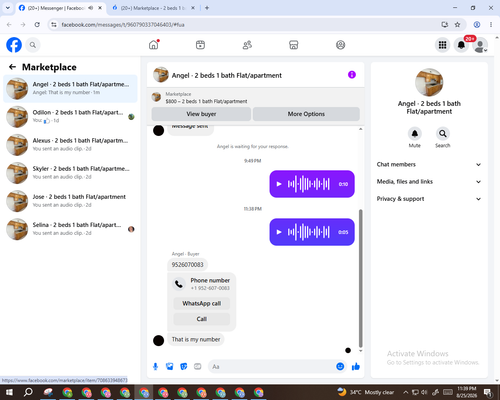The width and height of the screenshot is (500, 400).
Task: Click the View buyer button
Action: pos(201,114)
